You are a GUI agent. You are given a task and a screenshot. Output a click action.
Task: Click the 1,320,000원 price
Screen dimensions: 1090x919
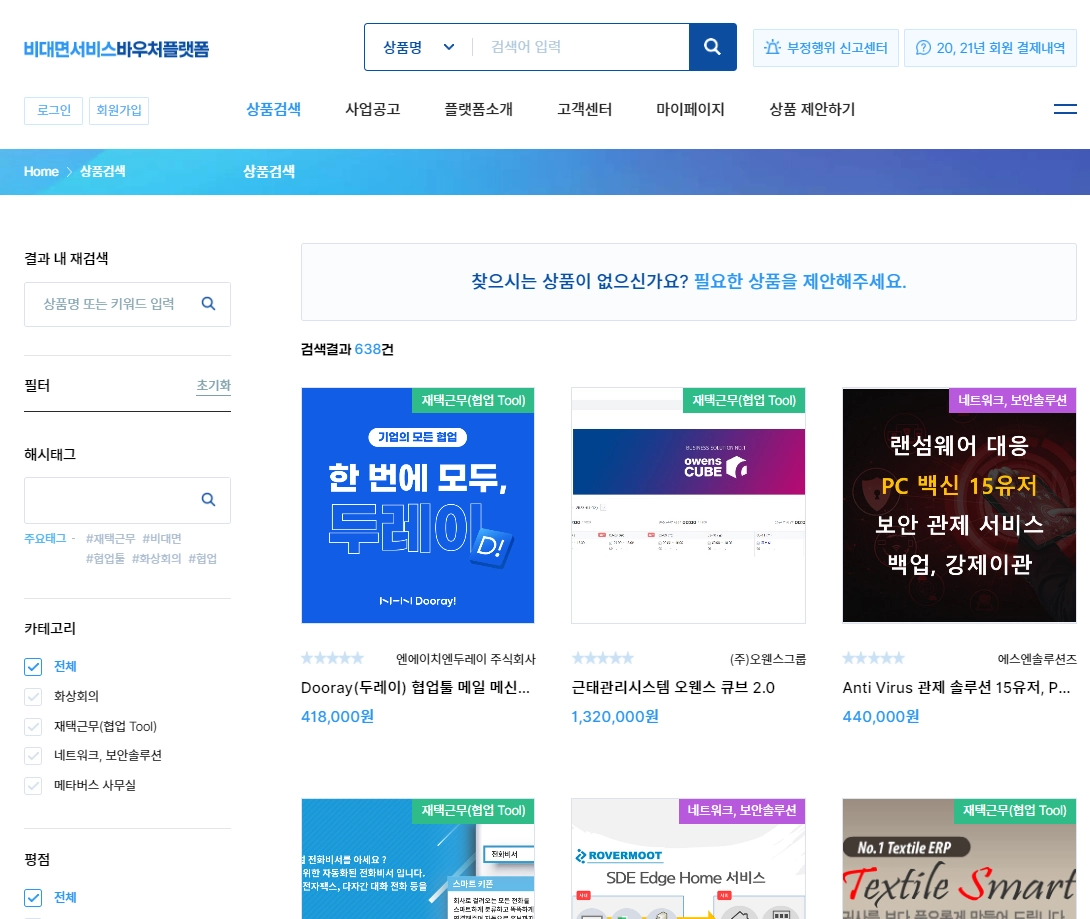[x=615, y=717]
